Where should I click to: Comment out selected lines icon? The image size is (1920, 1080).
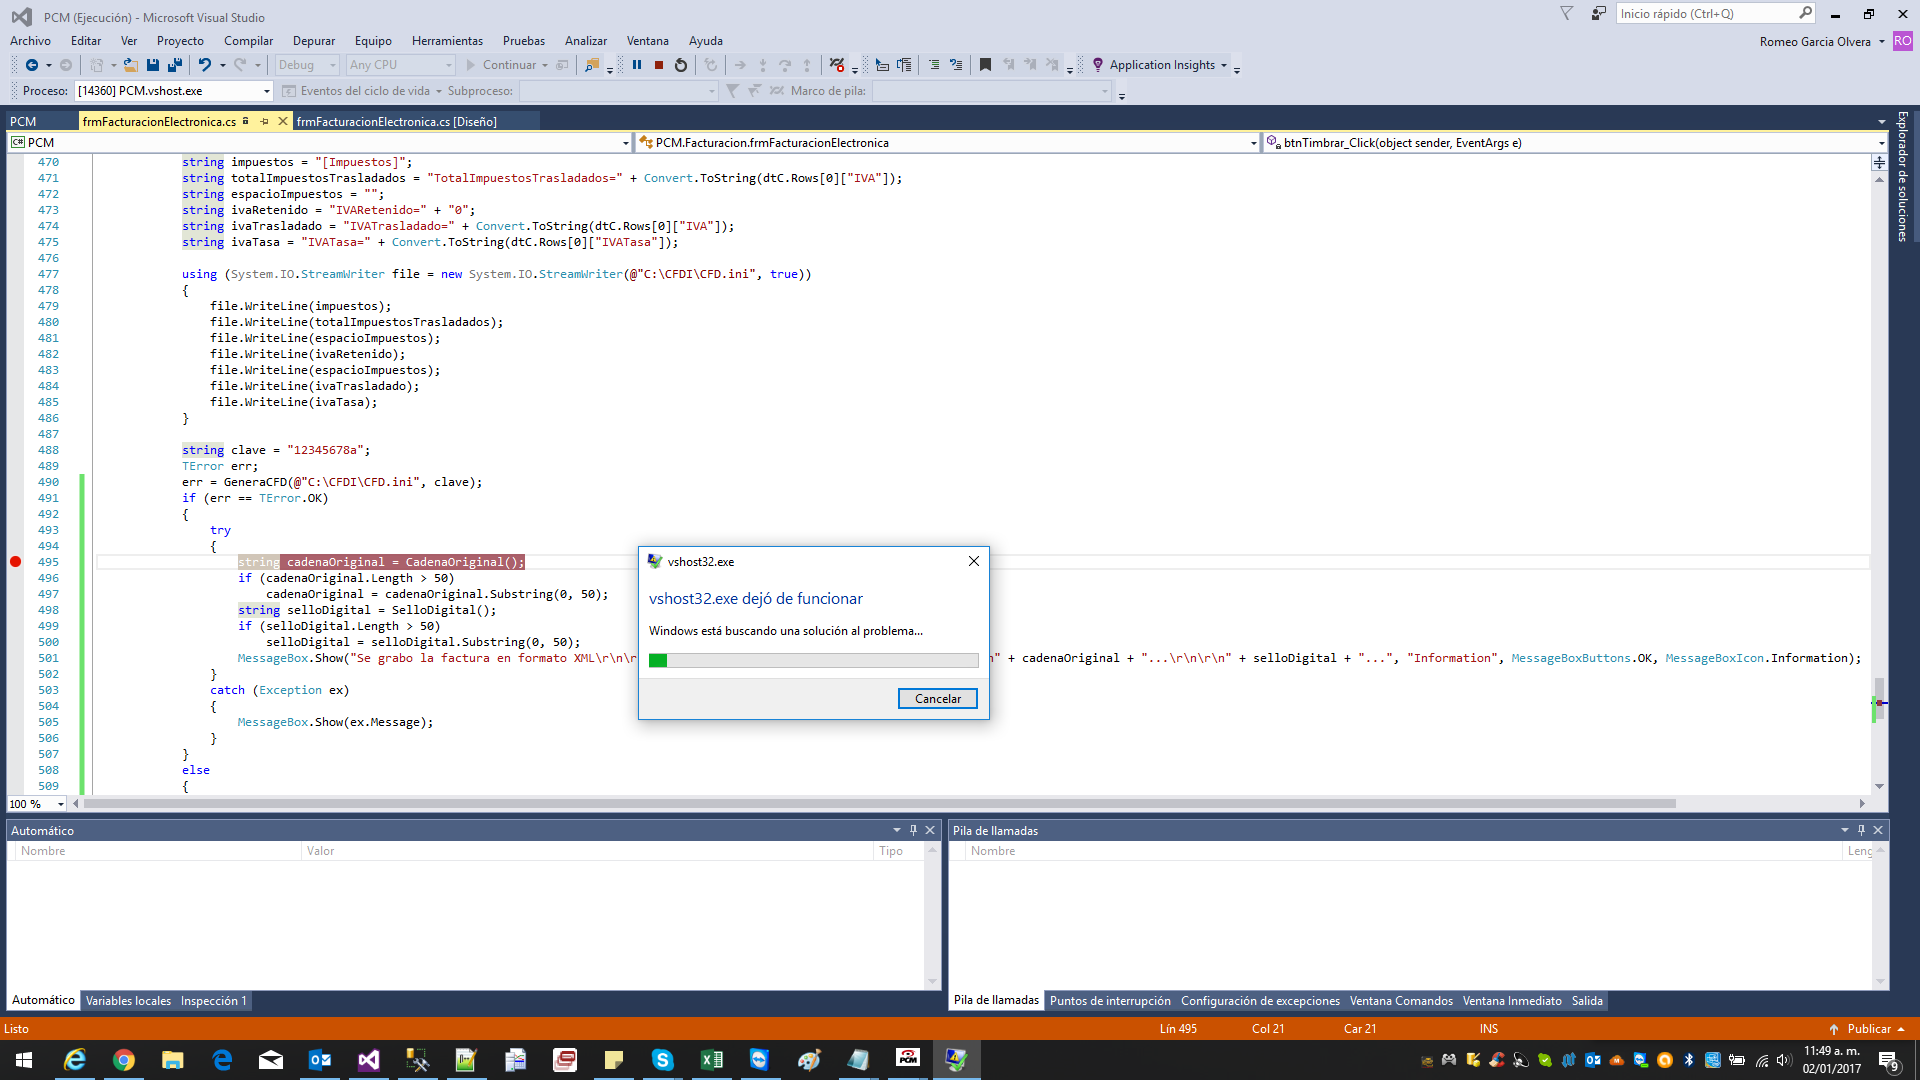click(934, 65)
